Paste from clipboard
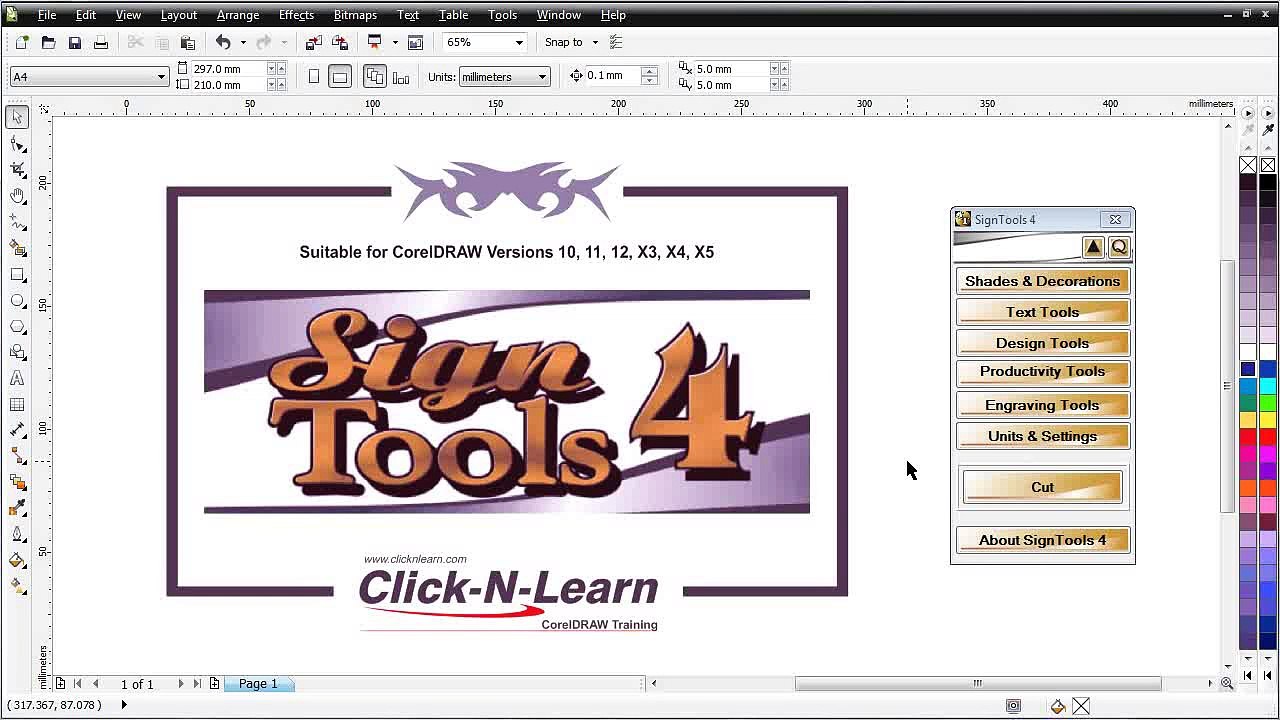 (187, 42)
